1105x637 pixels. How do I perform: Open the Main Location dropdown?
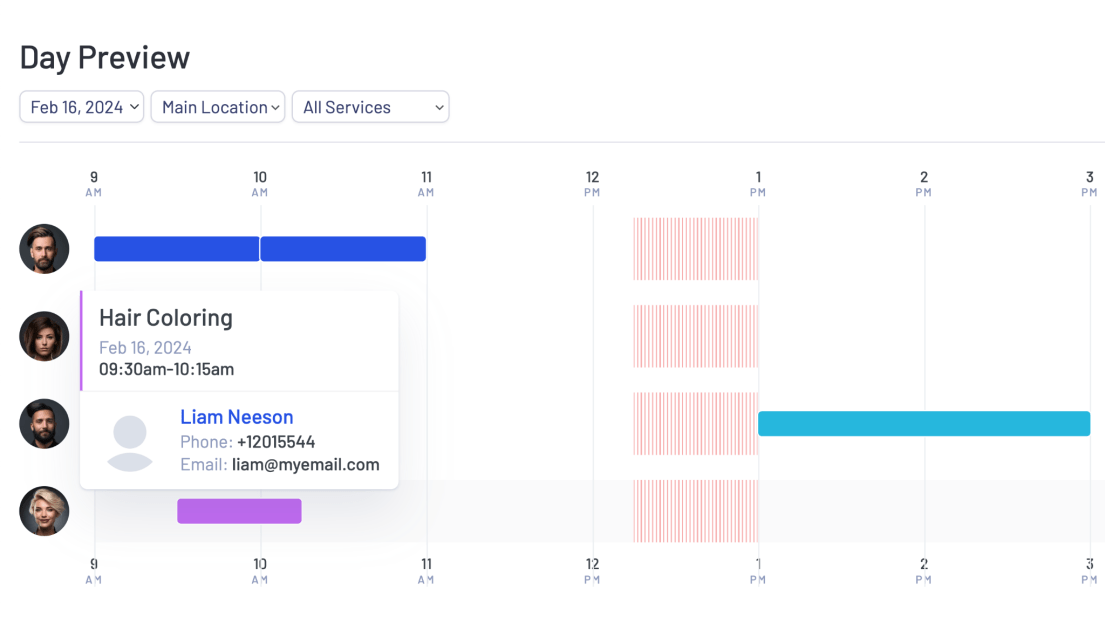(218, 107)
